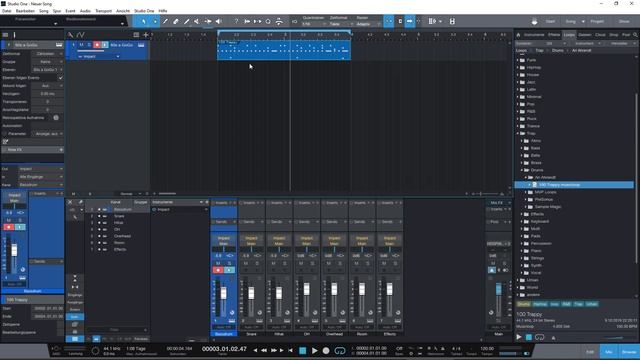Click the browser search magnifier icon

tap(635, 35)
